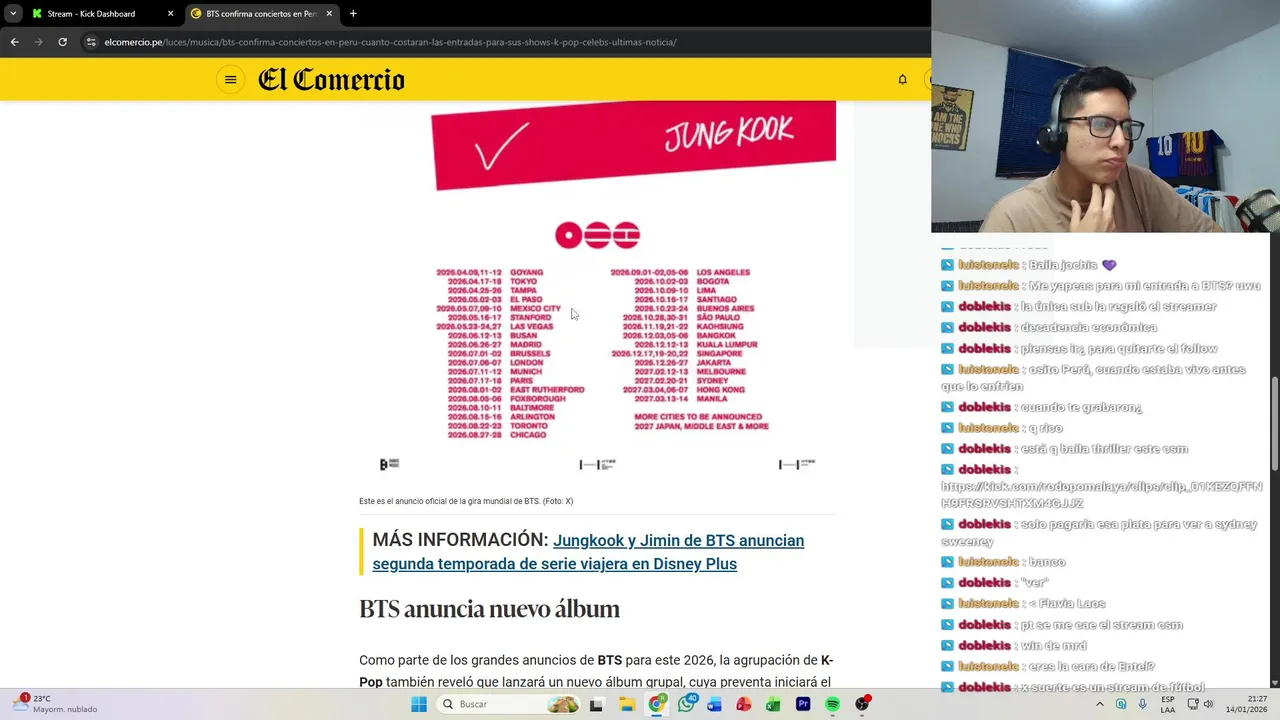Click the tour poster photo caption text
The width and height of the screenshot is (1280, 720).
(466, 501)
